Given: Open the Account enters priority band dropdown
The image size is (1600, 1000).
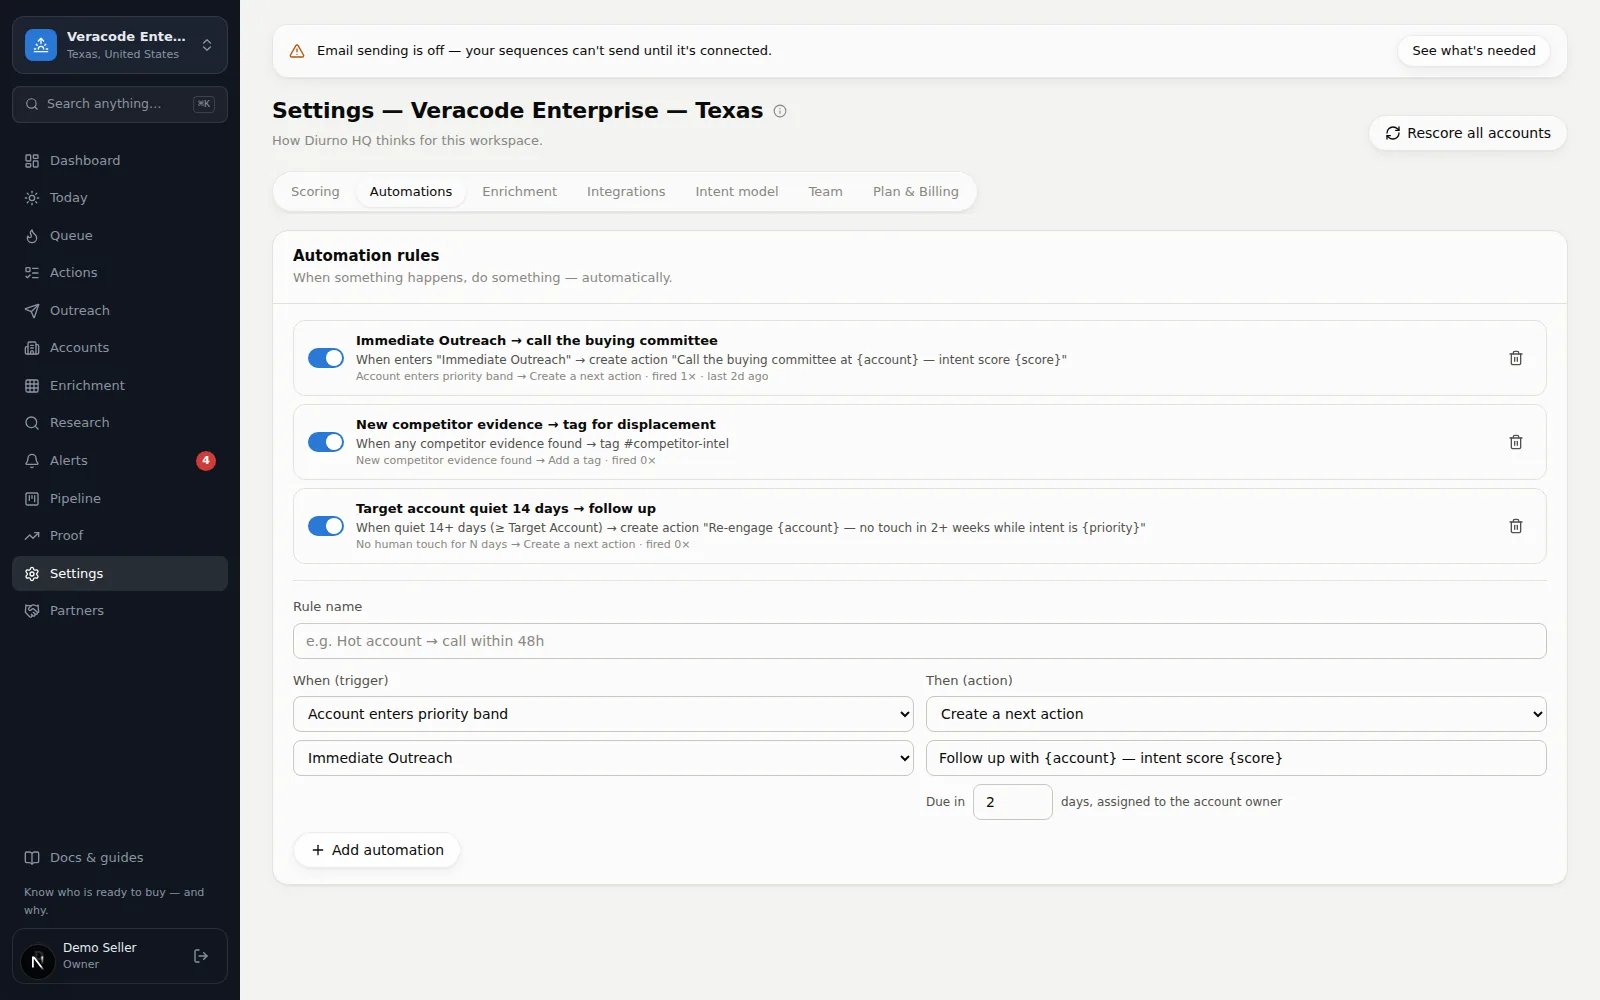Looking at the screenshot, I should [603, 714].
